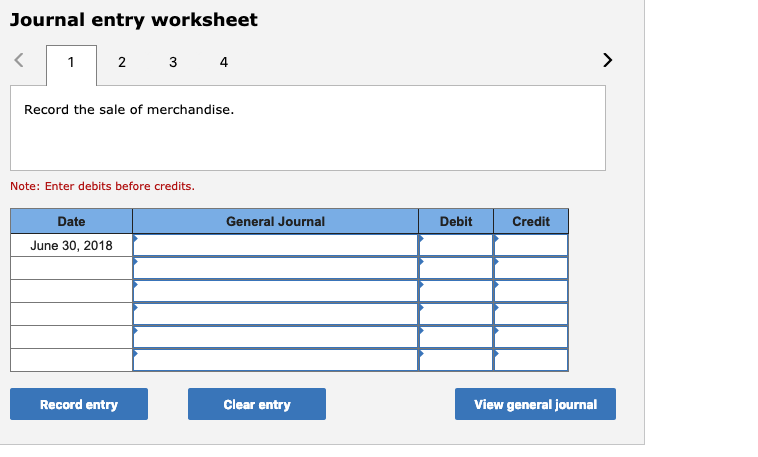The width and height of the screenshot is (758, 457).
Task: Click Debit field in third row
Action: 456,291
